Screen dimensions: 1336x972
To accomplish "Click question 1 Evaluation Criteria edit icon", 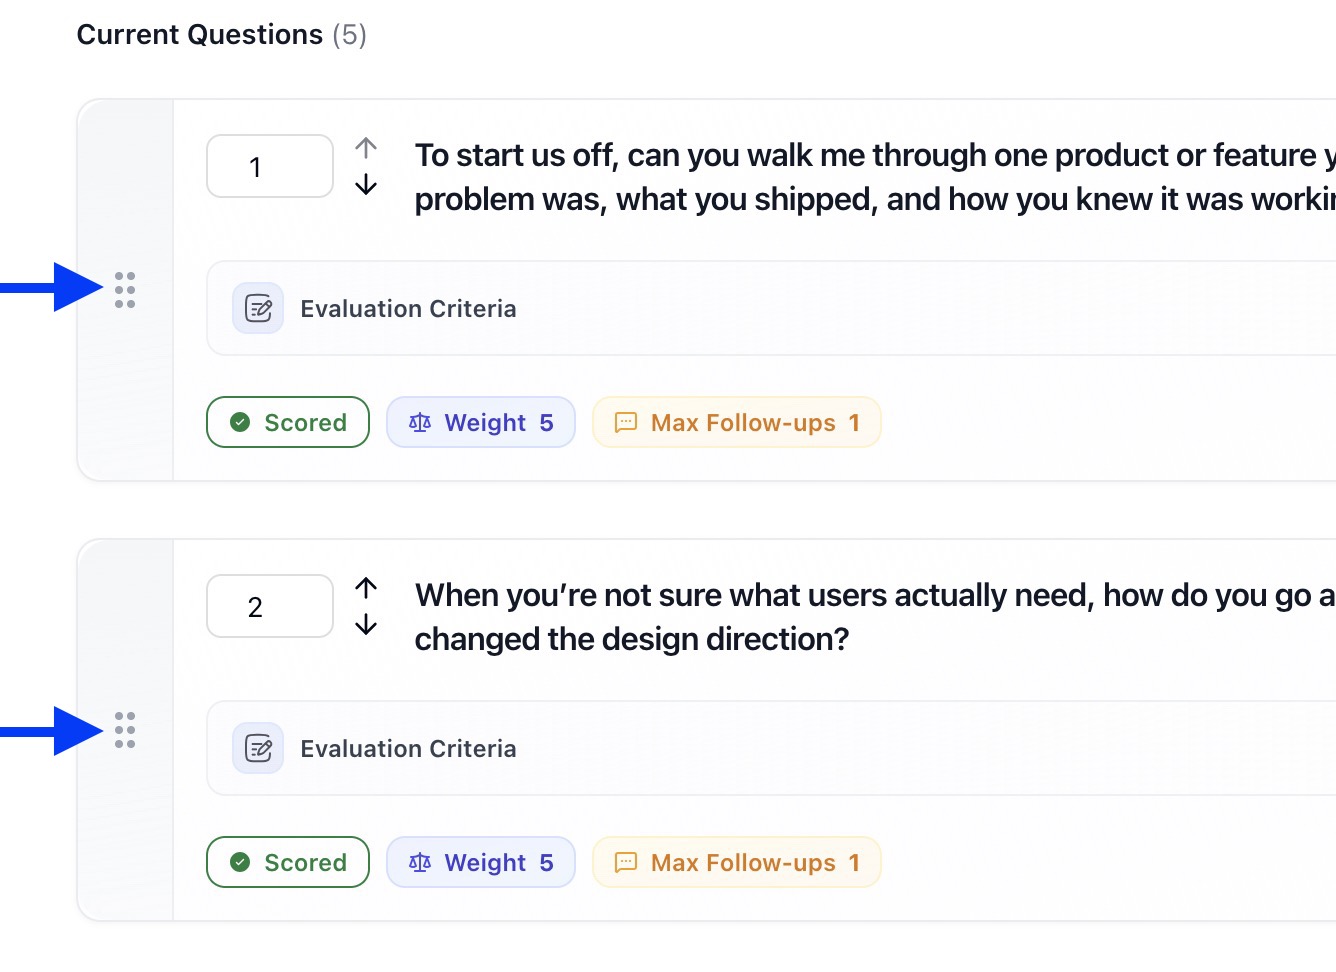I will [x=258, y=308].
